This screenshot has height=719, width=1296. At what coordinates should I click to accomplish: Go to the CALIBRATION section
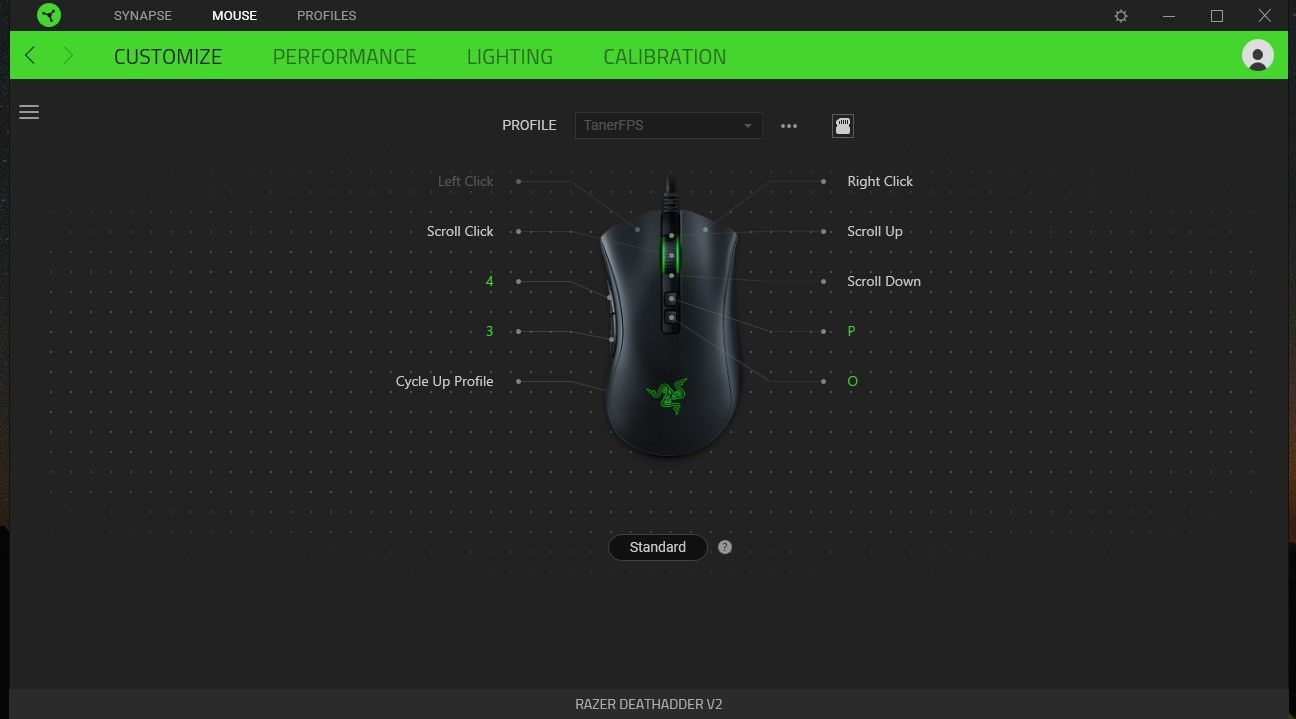pos(665,57)
